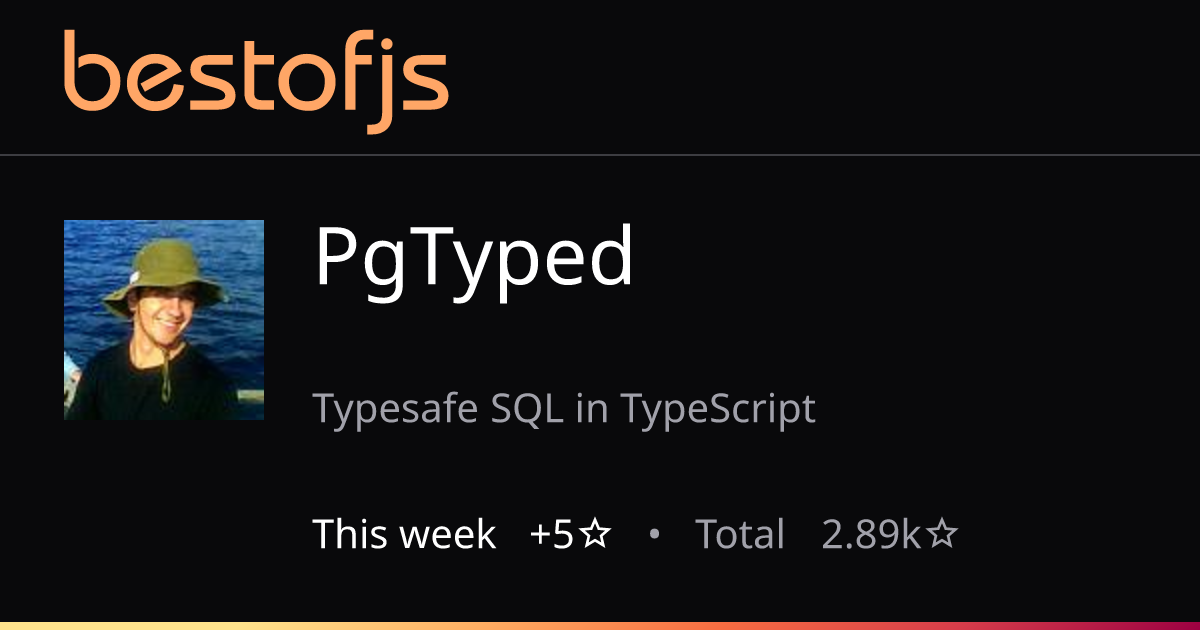This screenshot has height=630, width=1200.
Task: Select the "This week" label
Action: click(x=404, y=535)
